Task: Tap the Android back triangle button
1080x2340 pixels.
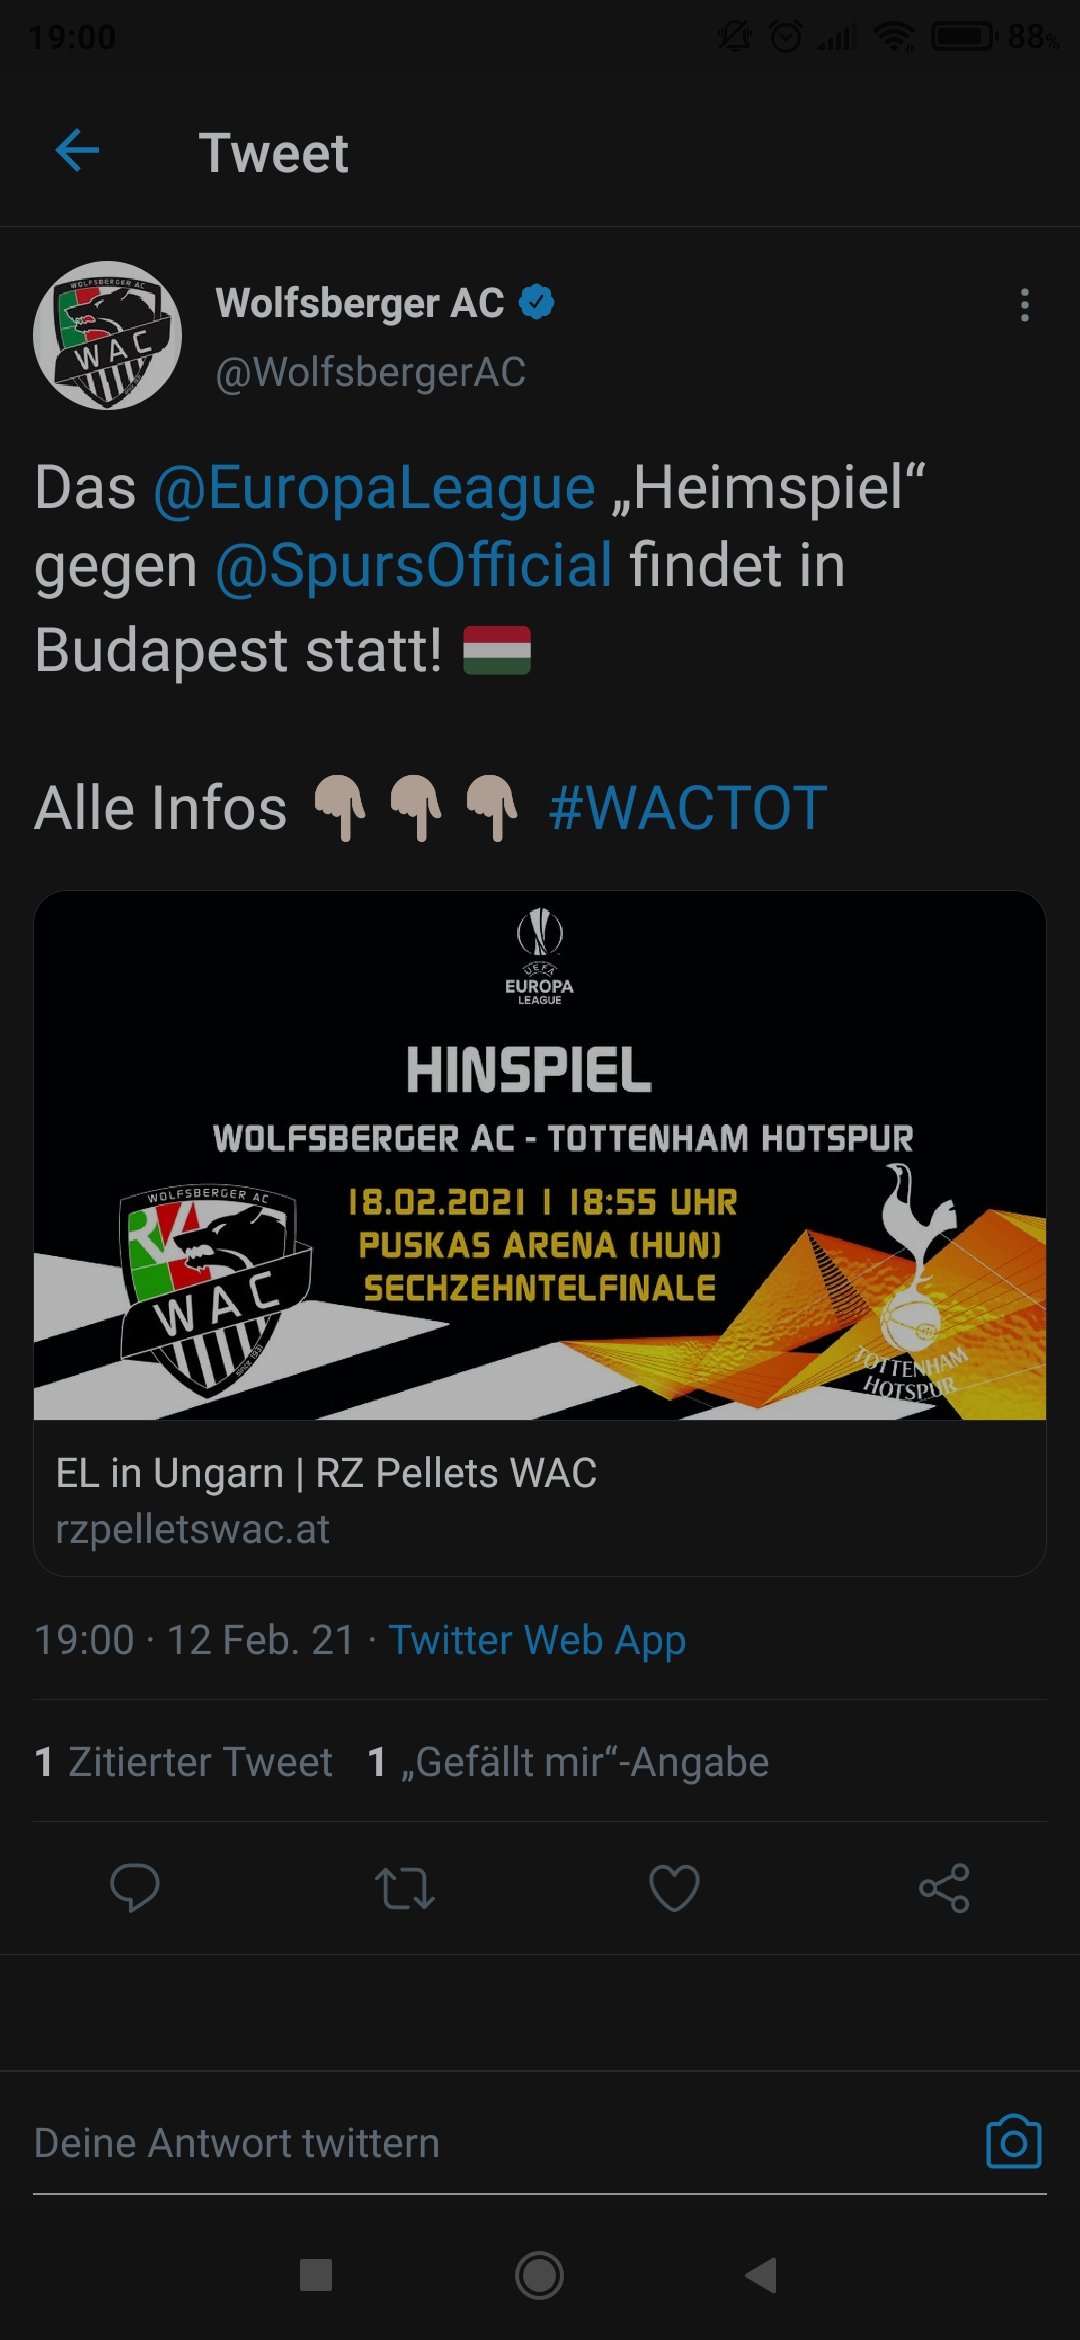Action: (761, 2275)
